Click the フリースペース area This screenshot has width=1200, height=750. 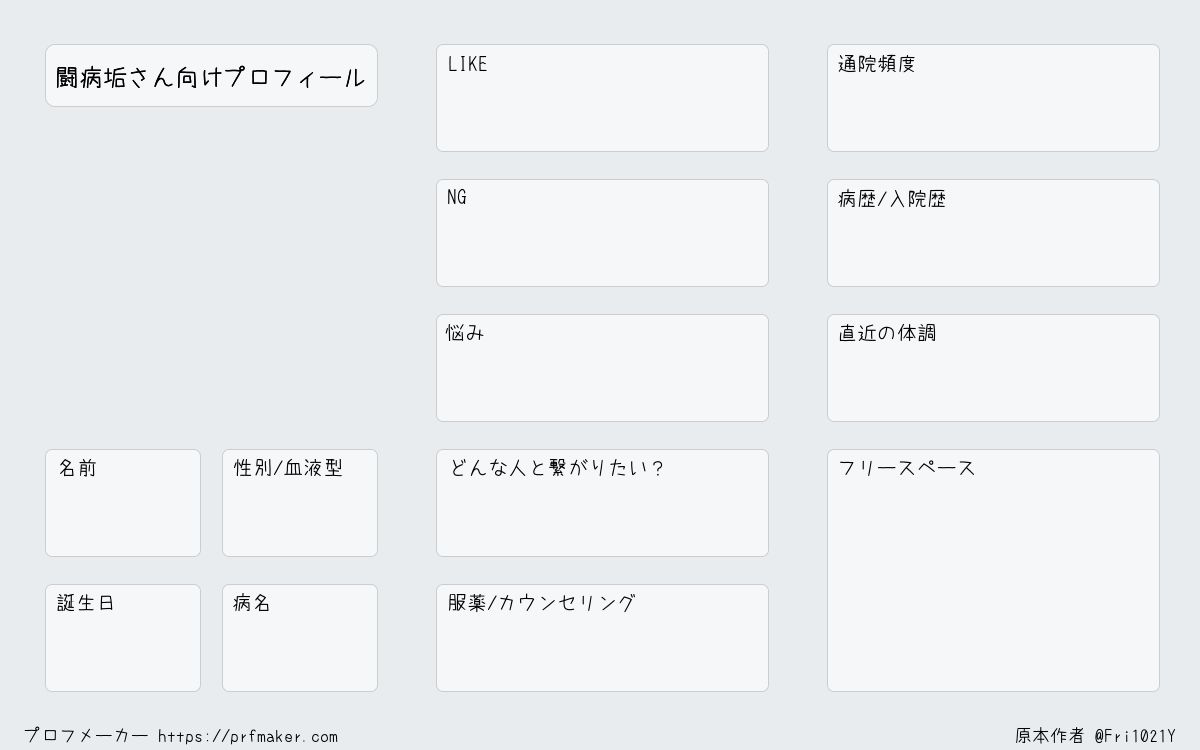pos(993,570)
